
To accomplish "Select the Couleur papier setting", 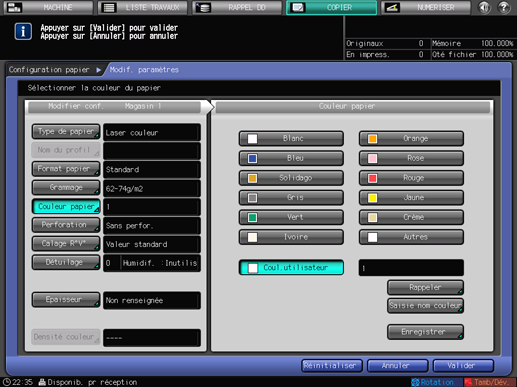I will point(66,206).
